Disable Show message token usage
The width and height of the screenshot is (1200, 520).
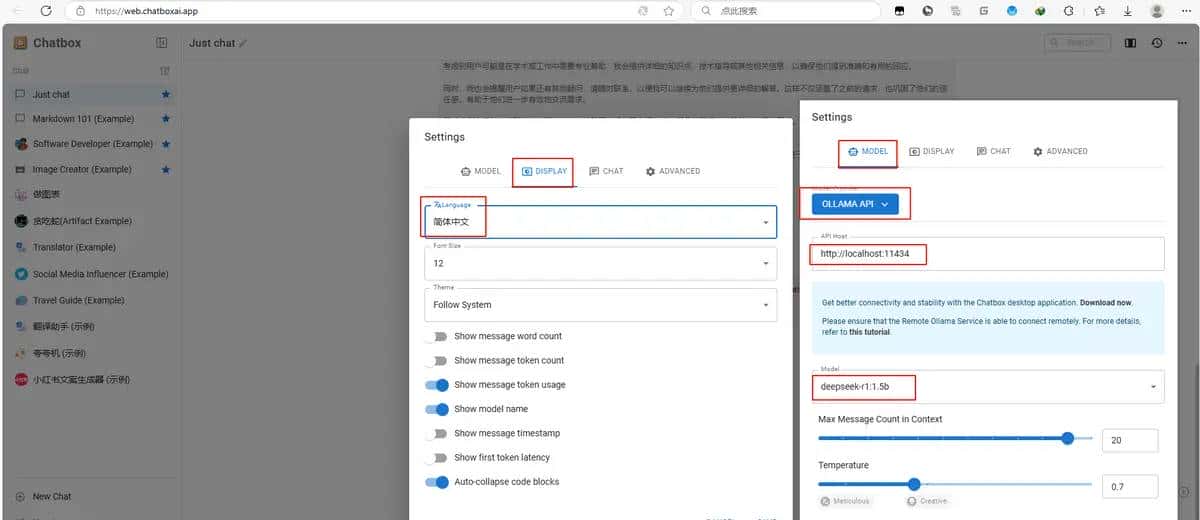436,385
